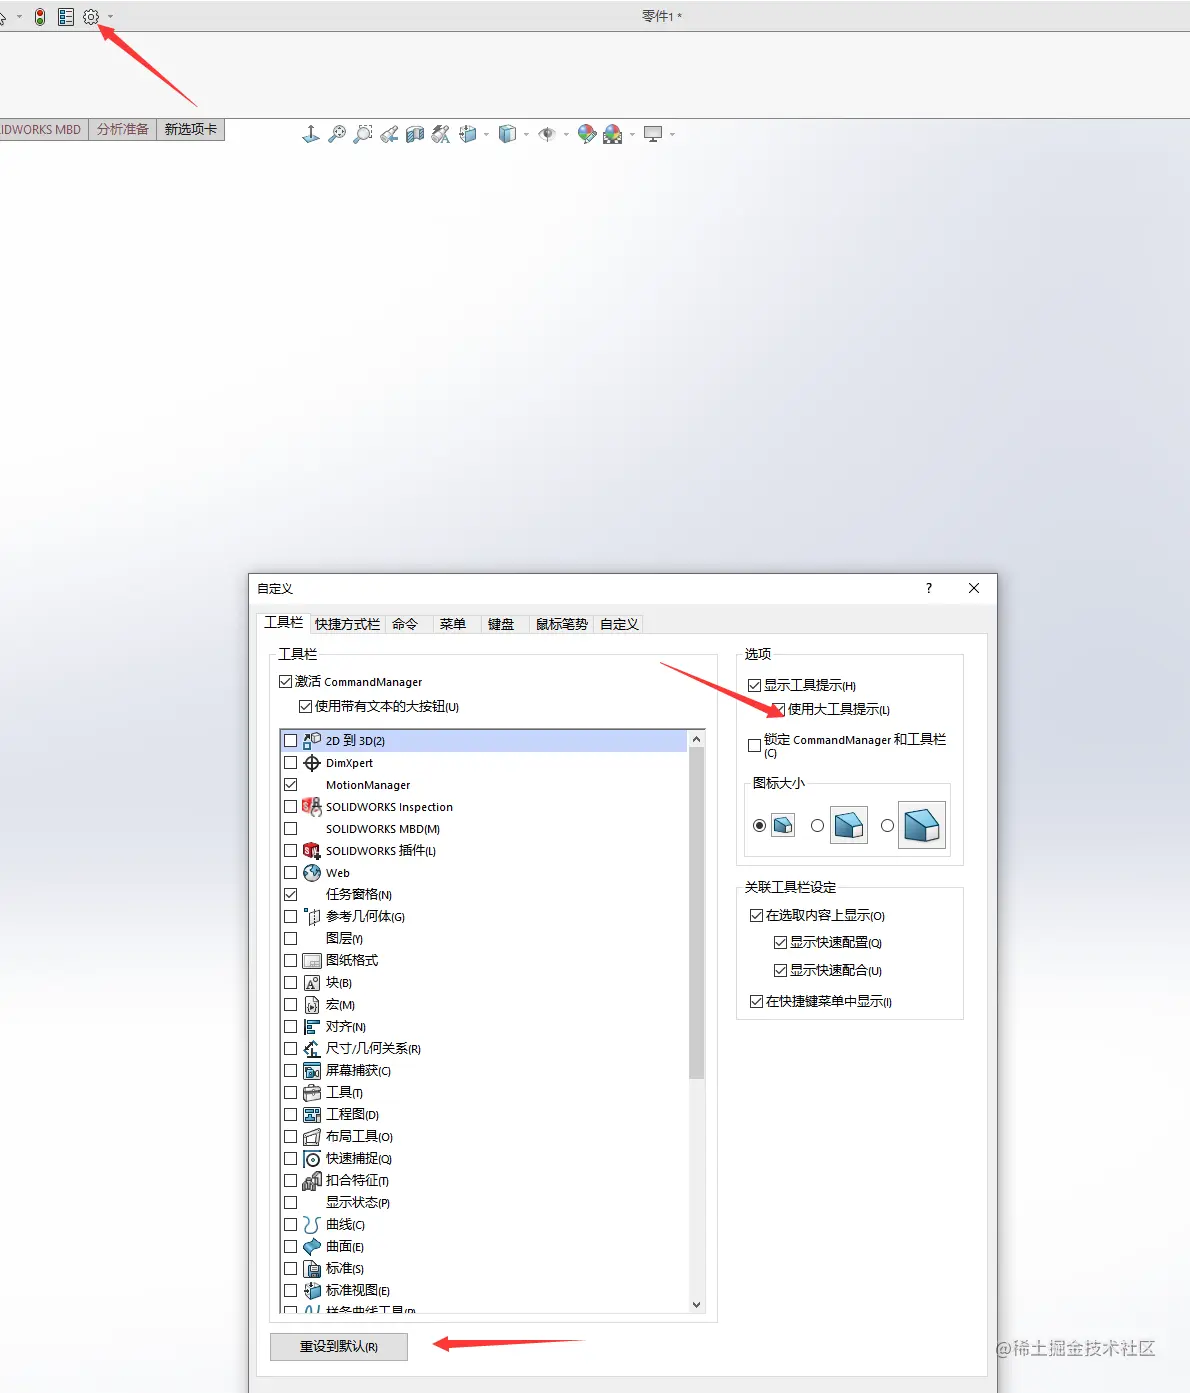Switch to the 菜单 tab
The width and height of the screenshot is (1190, 1393).
453,624
